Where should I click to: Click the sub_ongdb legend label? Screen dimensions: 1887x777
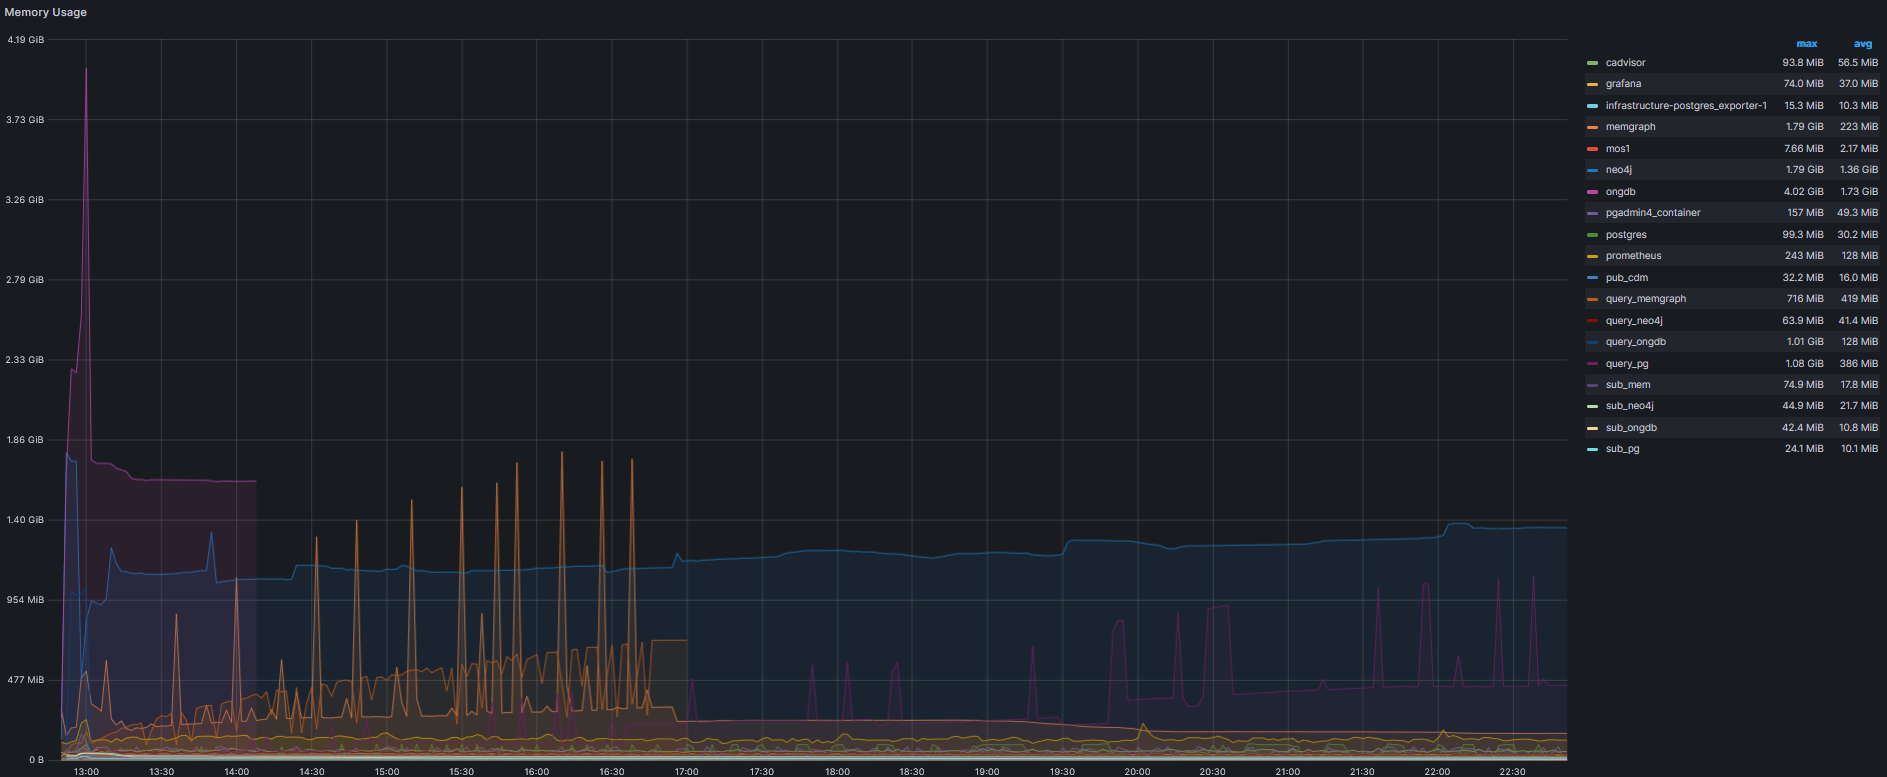tap(1631, 428)
